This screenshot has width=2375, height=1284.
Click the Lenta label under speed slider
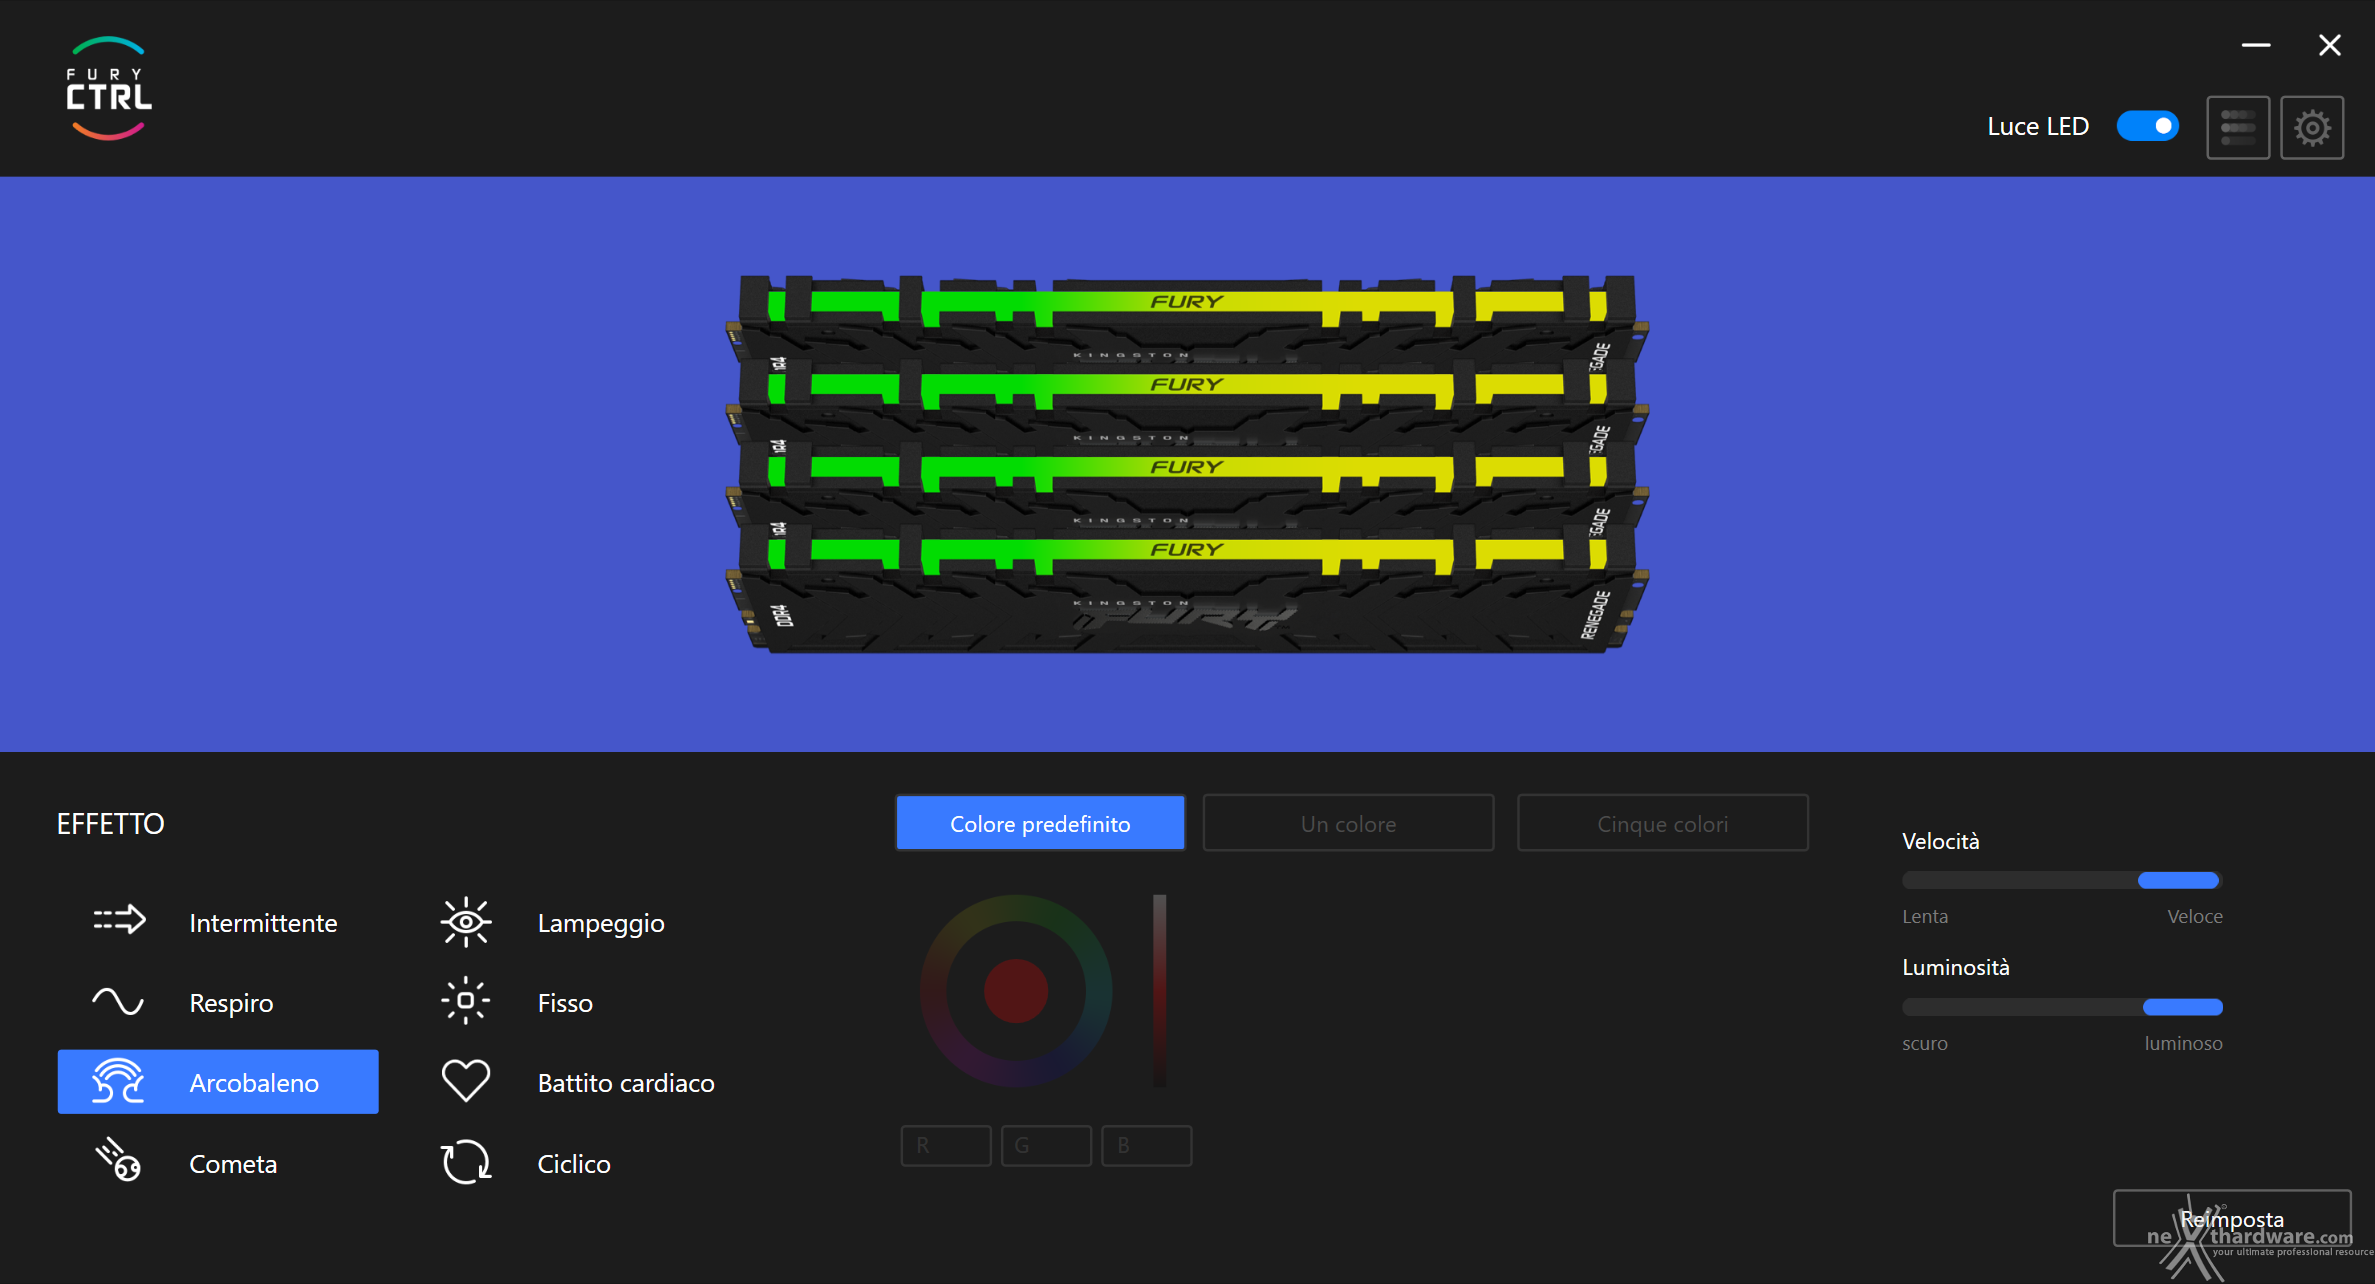click(x=1925, y=916)
